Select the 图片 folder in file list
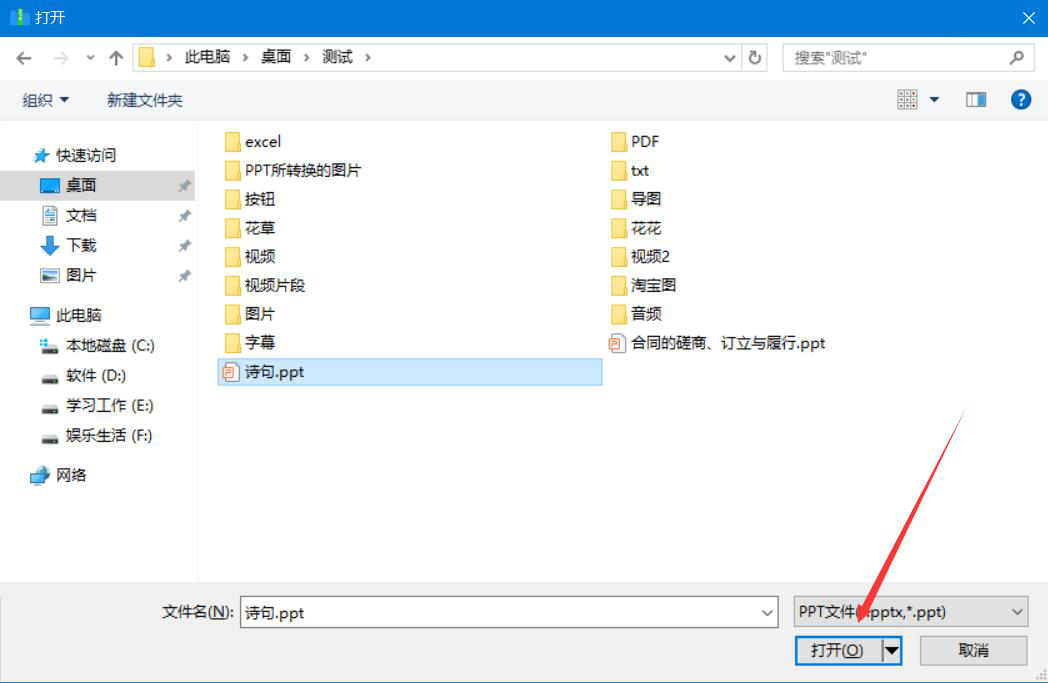Screen dimensions: 1048x683 click(250, 314)
